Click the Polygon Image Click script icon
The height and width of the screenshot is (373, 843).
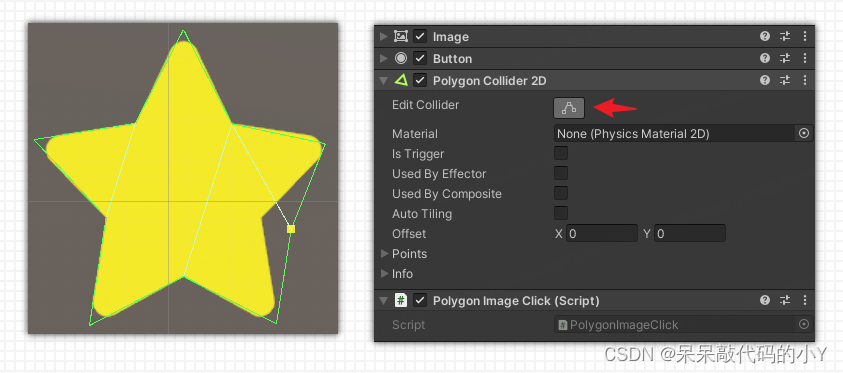pyautogui.click(x=401, y=300)
